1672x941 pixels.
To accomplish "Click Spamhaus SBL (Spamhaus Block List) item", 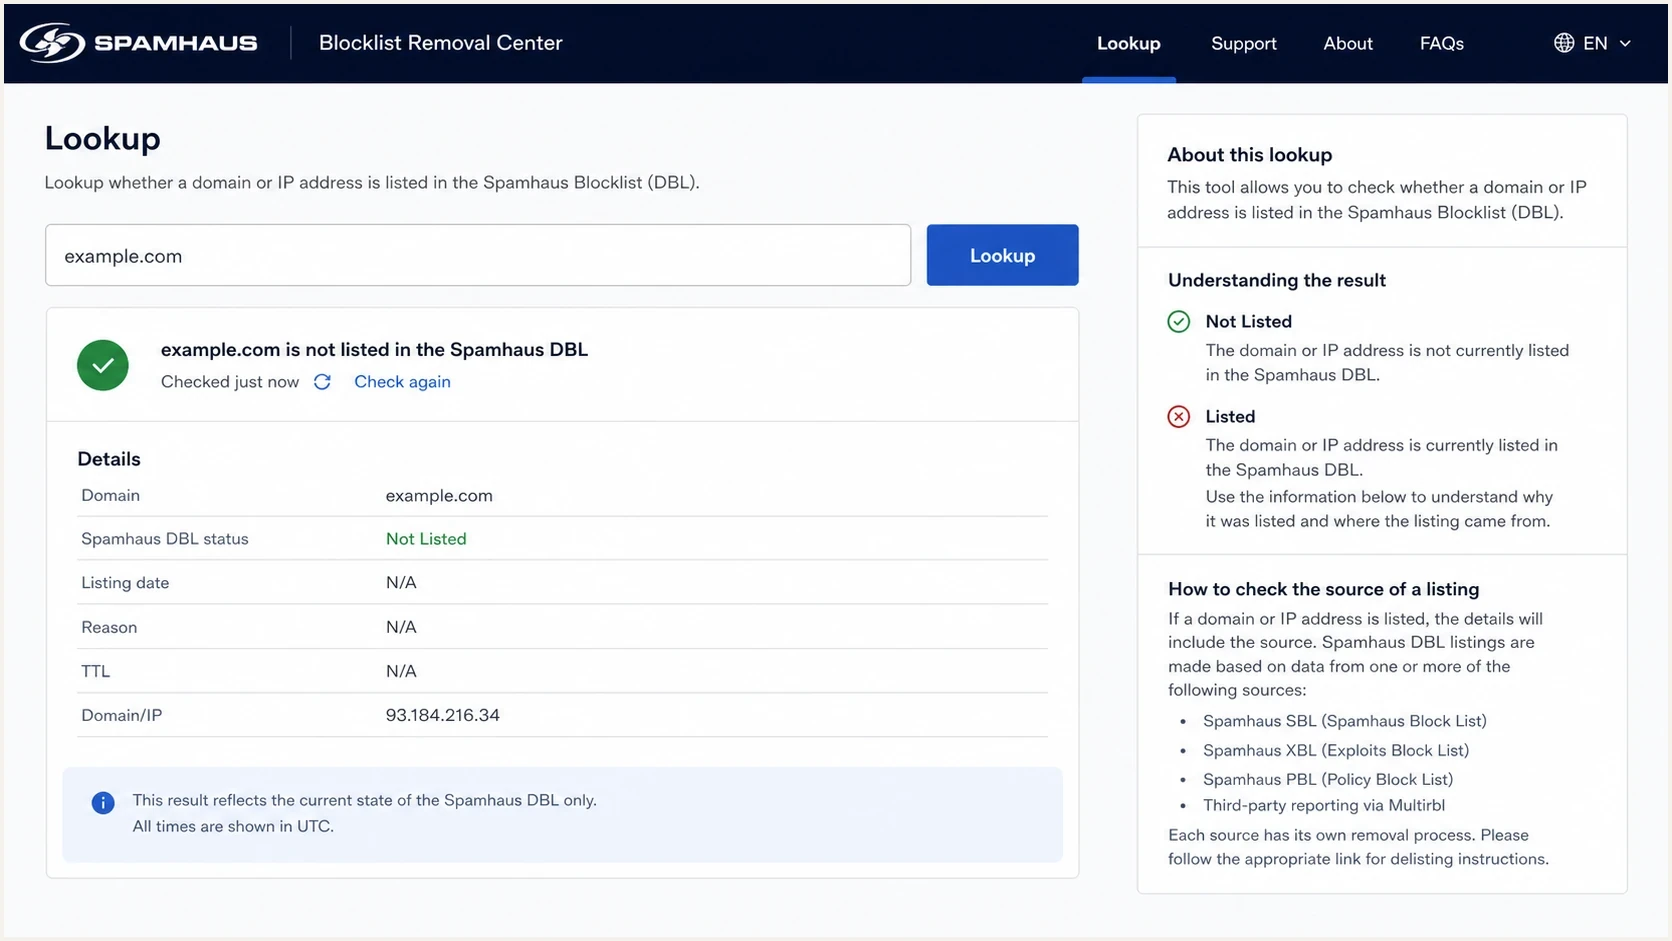I will tap(1345, 721).
